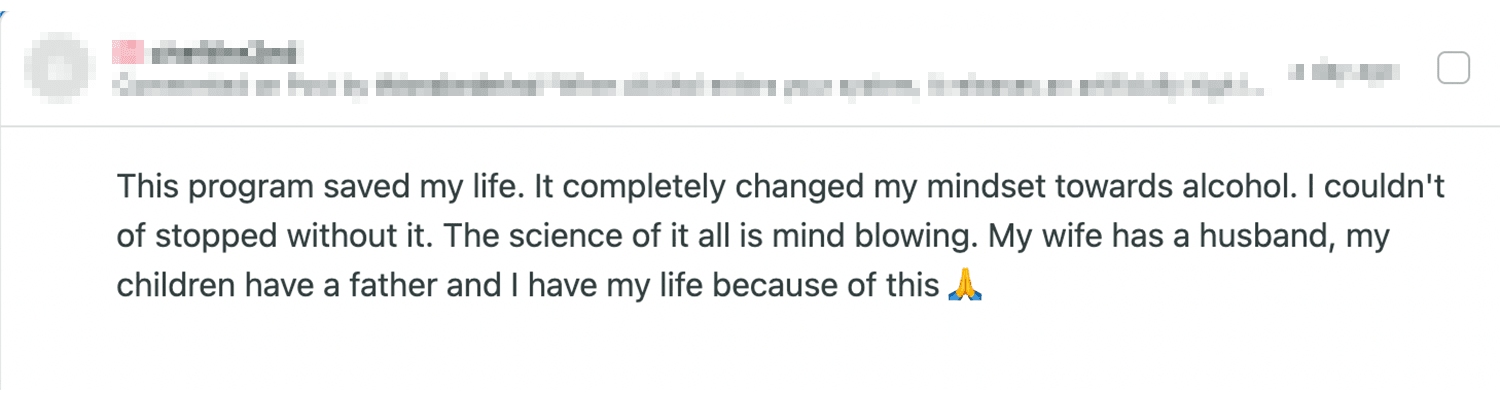Click the praying hands emoji
Image resolution: width=1500 pixels, height=400 pixels.
tap(964, 287)
